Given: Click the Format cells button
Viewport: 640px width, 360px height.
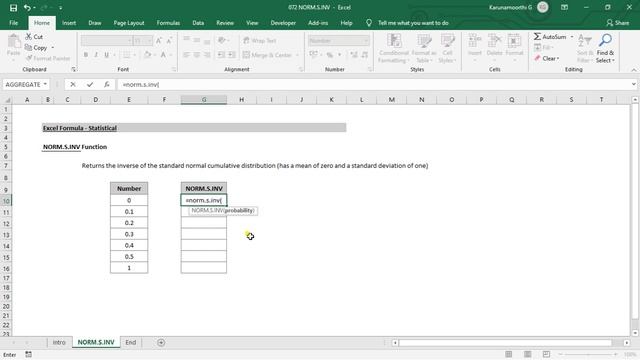Looking at the screenshot, I should (514, 48).
